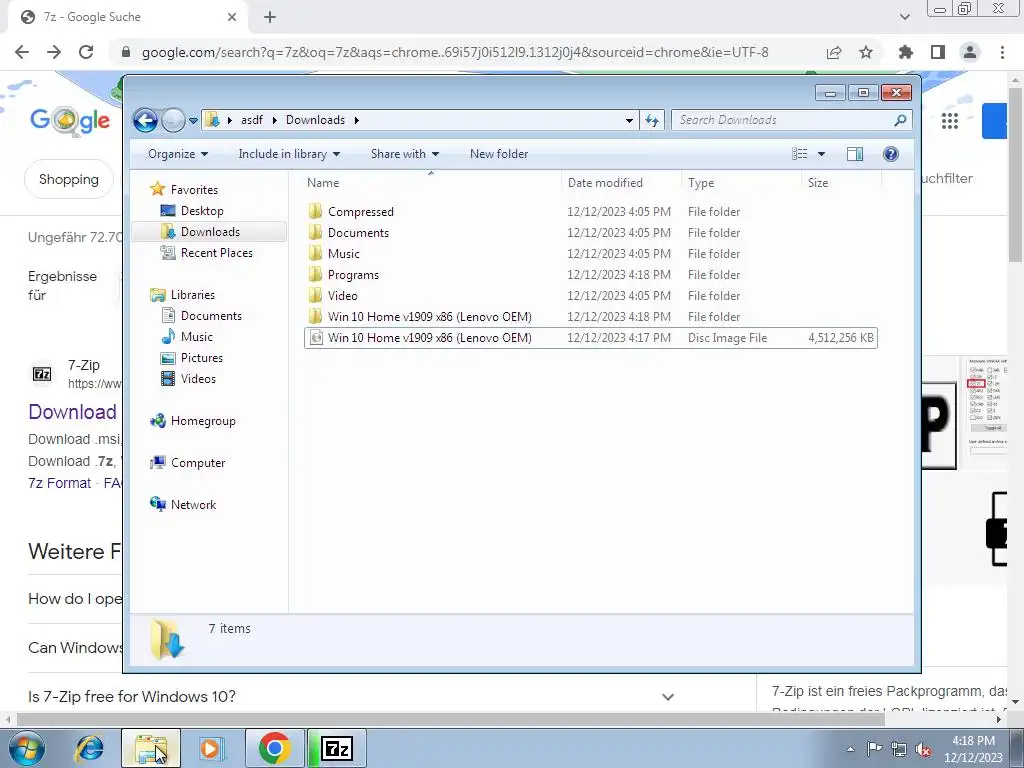Share this page icon in Chrome
1024x768 pixels.
tap(834, 52)
